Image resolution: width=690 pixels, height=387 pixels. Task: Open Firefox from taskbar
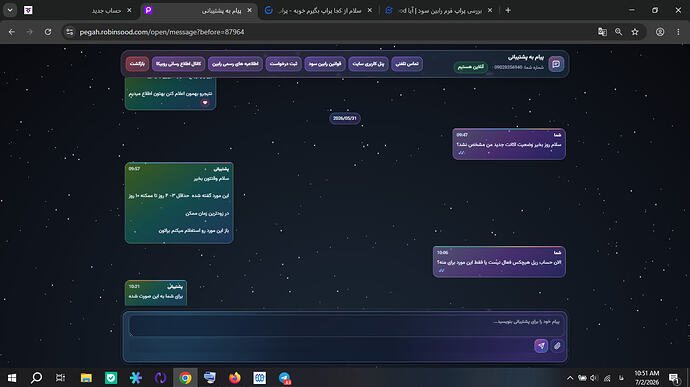pyautogui.click(x=235, y=378)
